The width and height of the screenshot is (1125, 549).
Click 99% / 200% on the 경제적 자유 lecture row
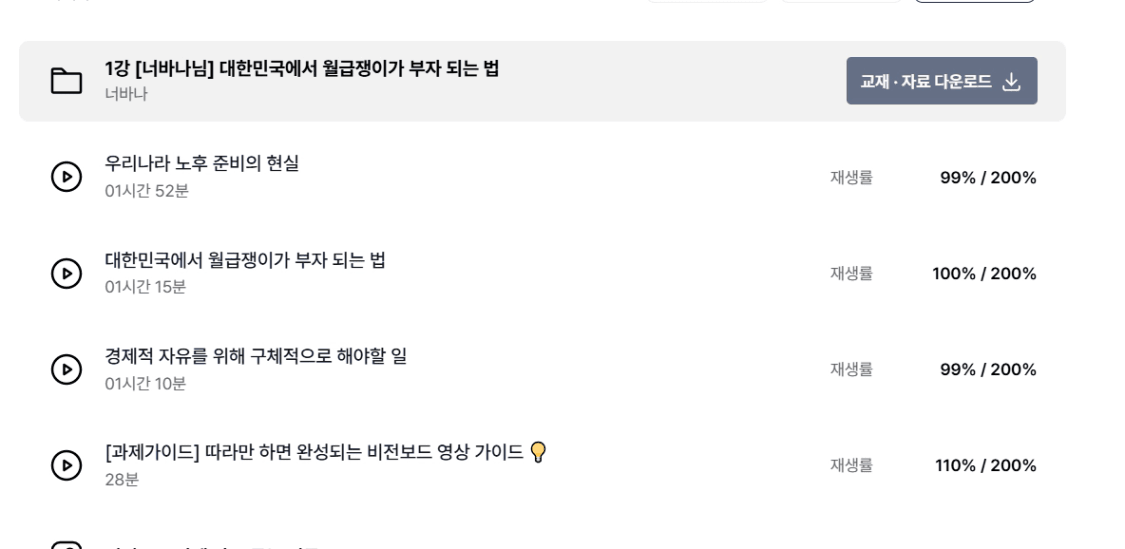987,370
